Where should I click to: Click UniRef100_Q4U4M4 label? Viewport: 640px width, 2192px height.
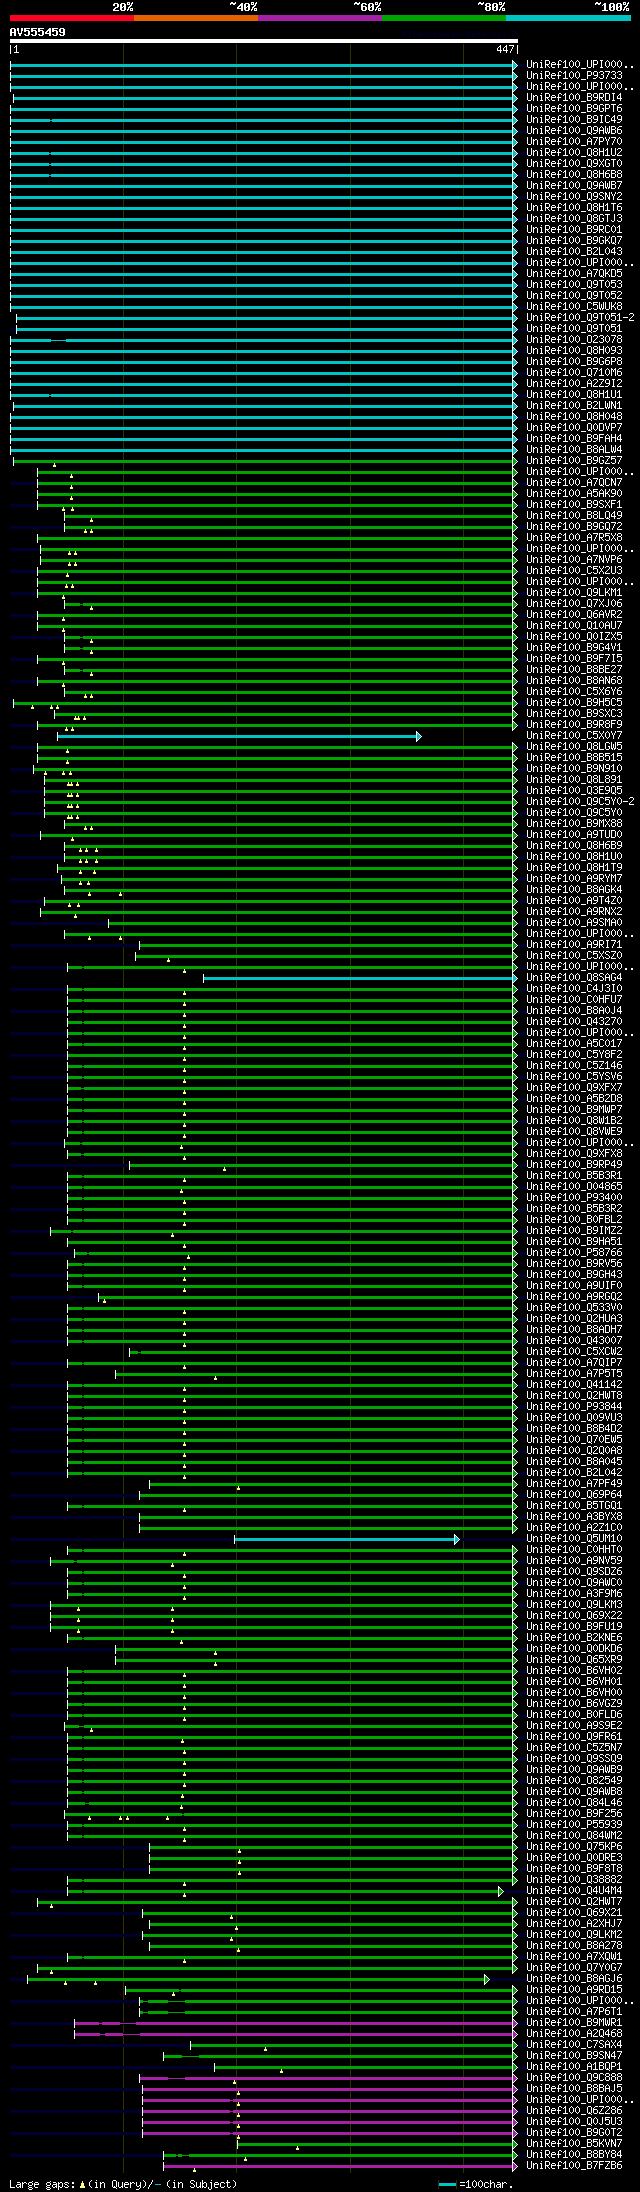pos(574,1890)
